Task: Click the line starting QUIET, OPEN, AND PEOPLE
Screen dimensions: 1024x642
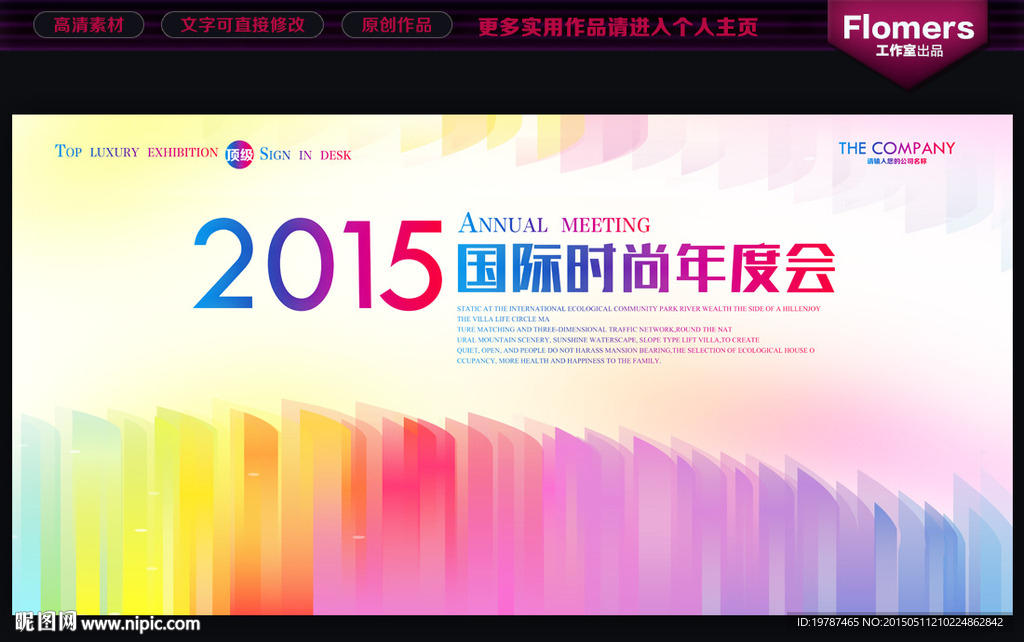Action: [635, 350]
